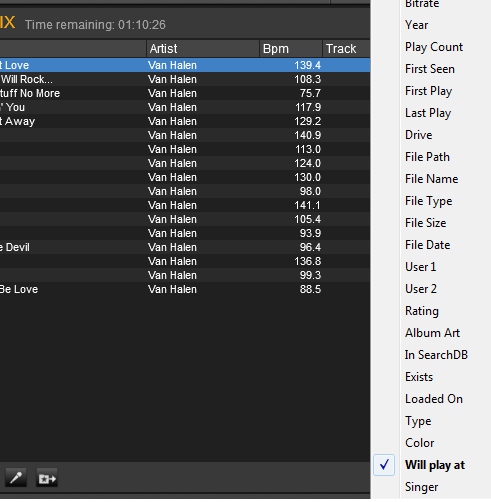The width and height of the screenshot is (491, 502).
Task: Click the Bpm value 113.0
Action: point(308,149)
